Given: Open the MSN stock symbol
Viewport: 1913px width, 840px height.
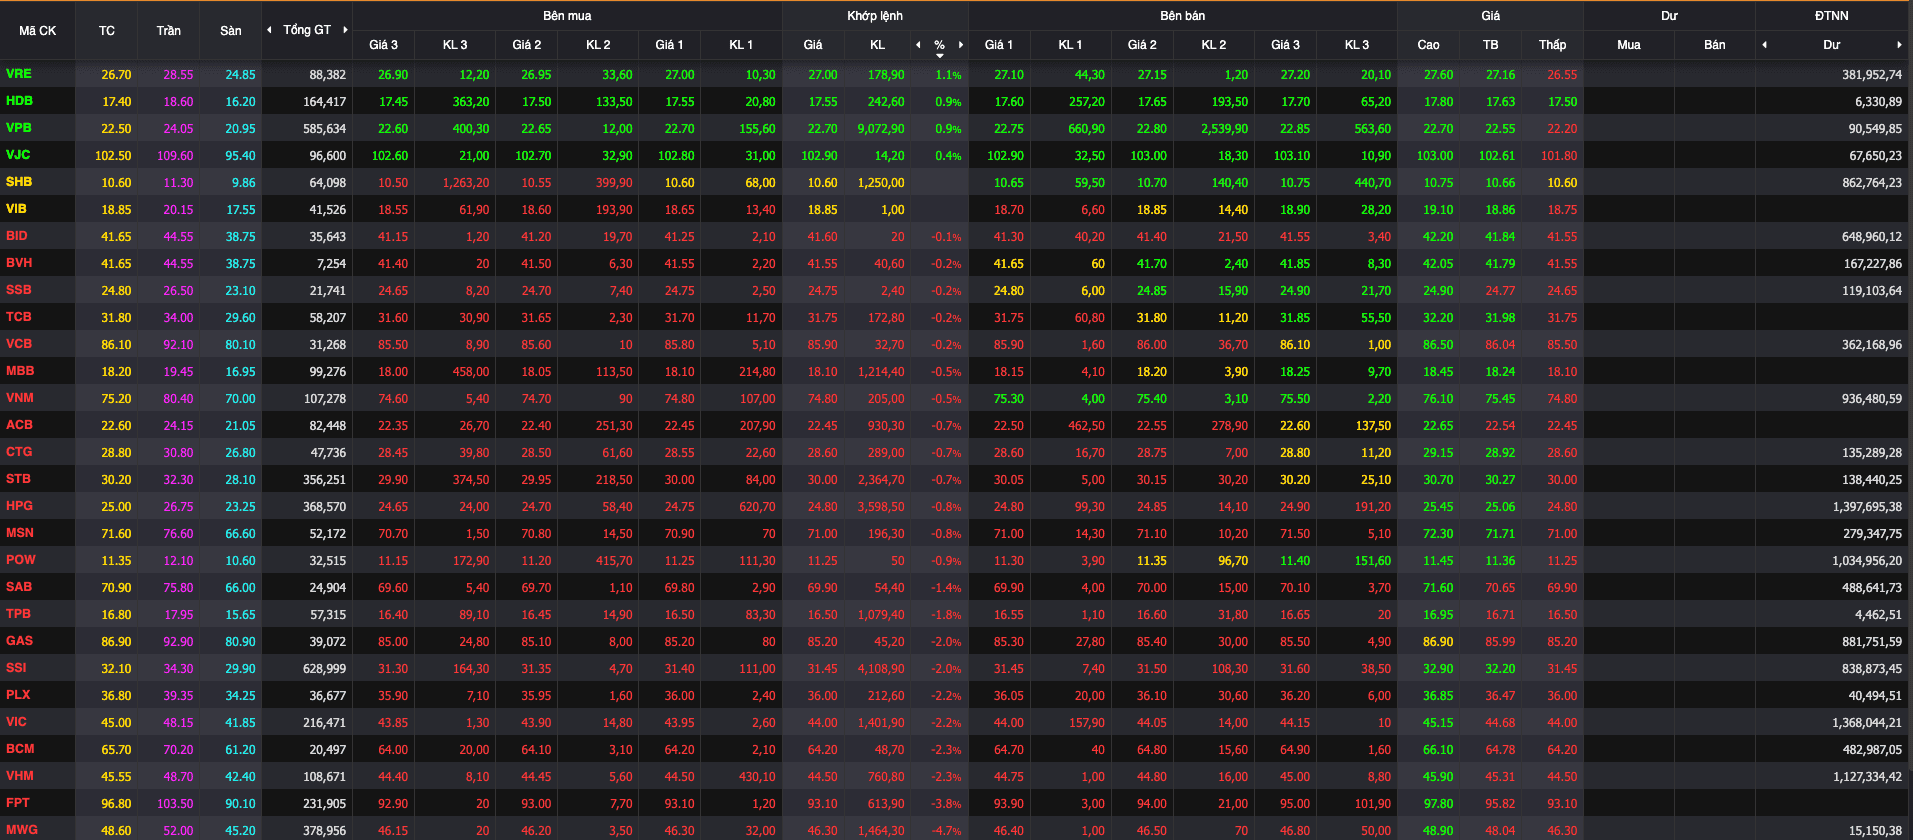Looking at the screenshot, I should pos(20,533).
